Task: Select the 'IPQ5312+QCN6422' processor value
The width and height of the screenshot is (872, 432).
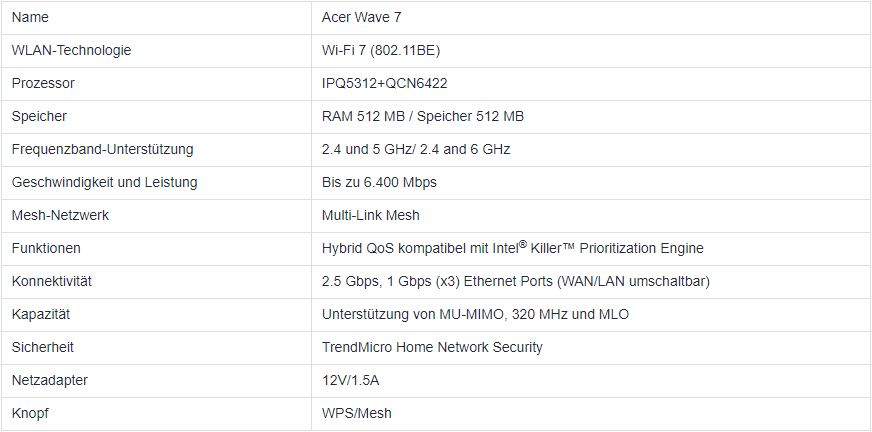Action: pos(384,83)
